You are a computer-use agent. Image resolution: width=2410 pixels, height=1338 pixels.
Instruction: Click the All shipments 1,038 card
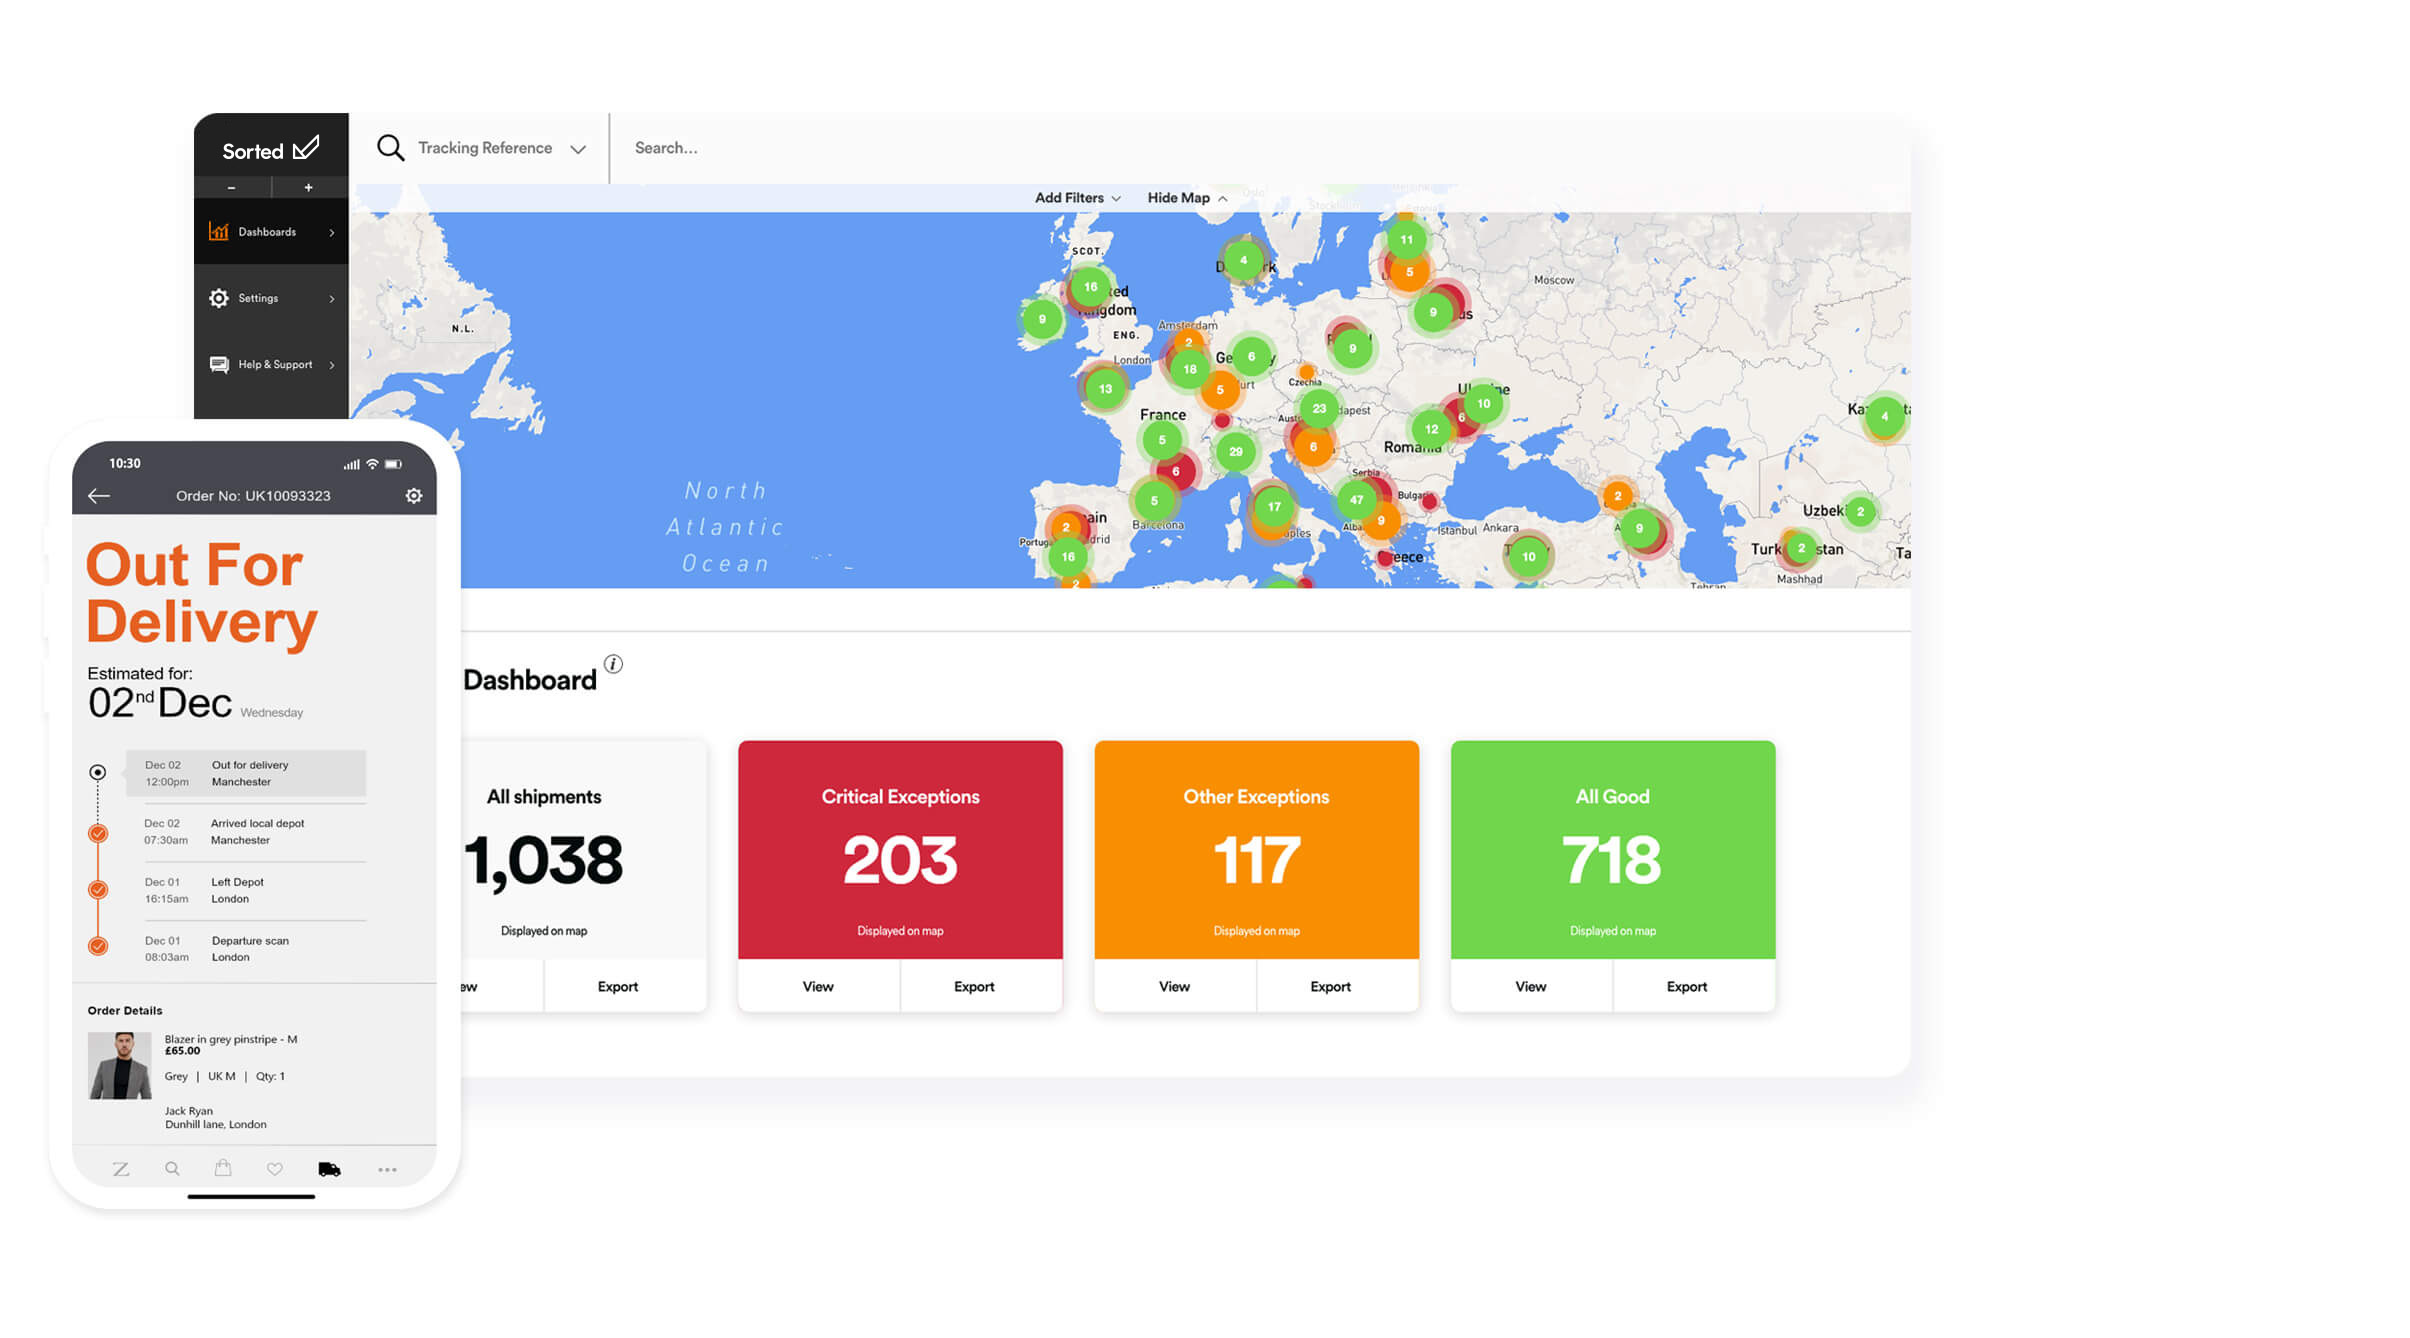(584, 850)
